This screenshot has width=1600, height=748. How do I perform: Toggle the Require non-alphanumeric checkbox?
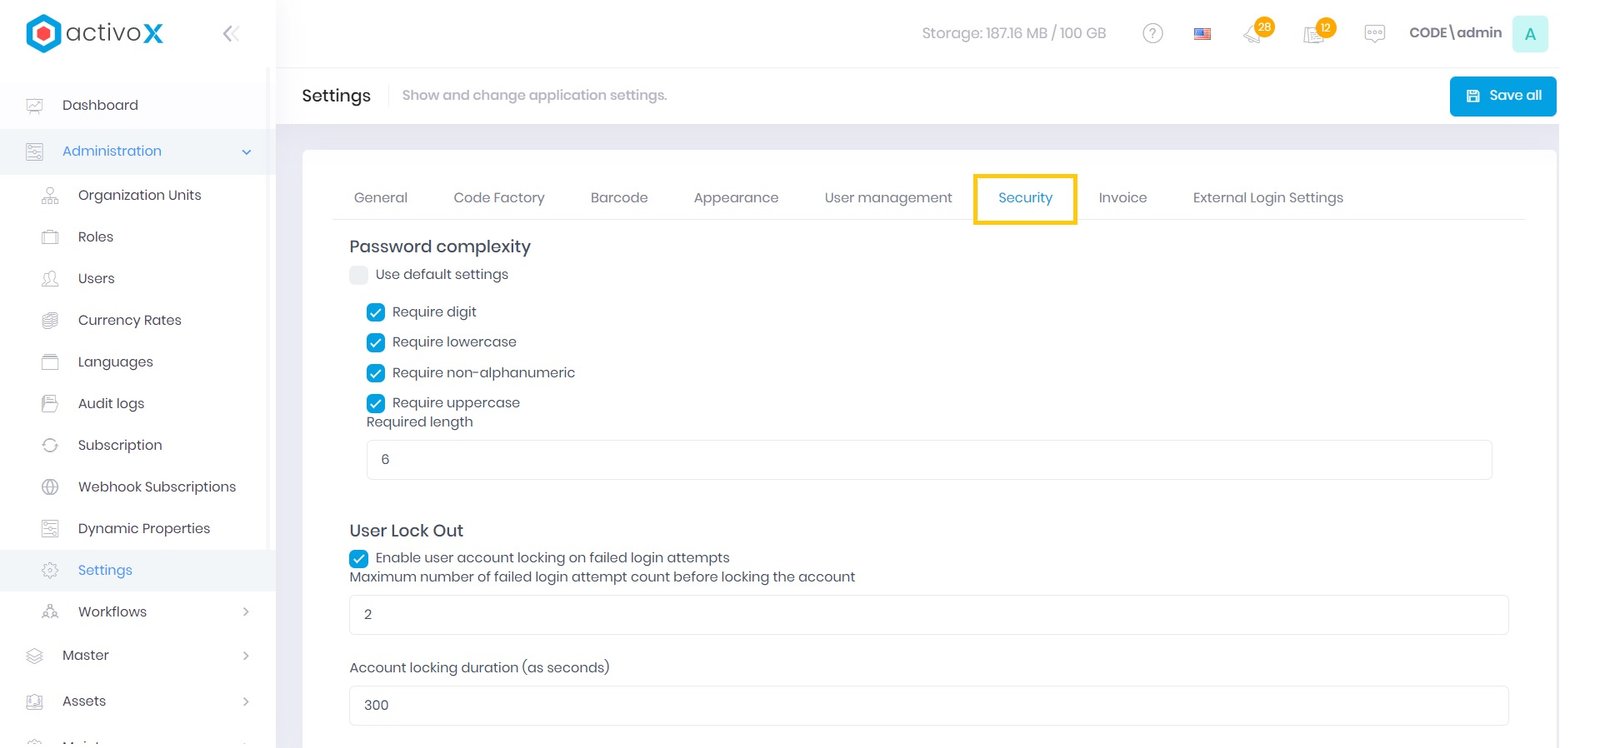click(376, 373)
